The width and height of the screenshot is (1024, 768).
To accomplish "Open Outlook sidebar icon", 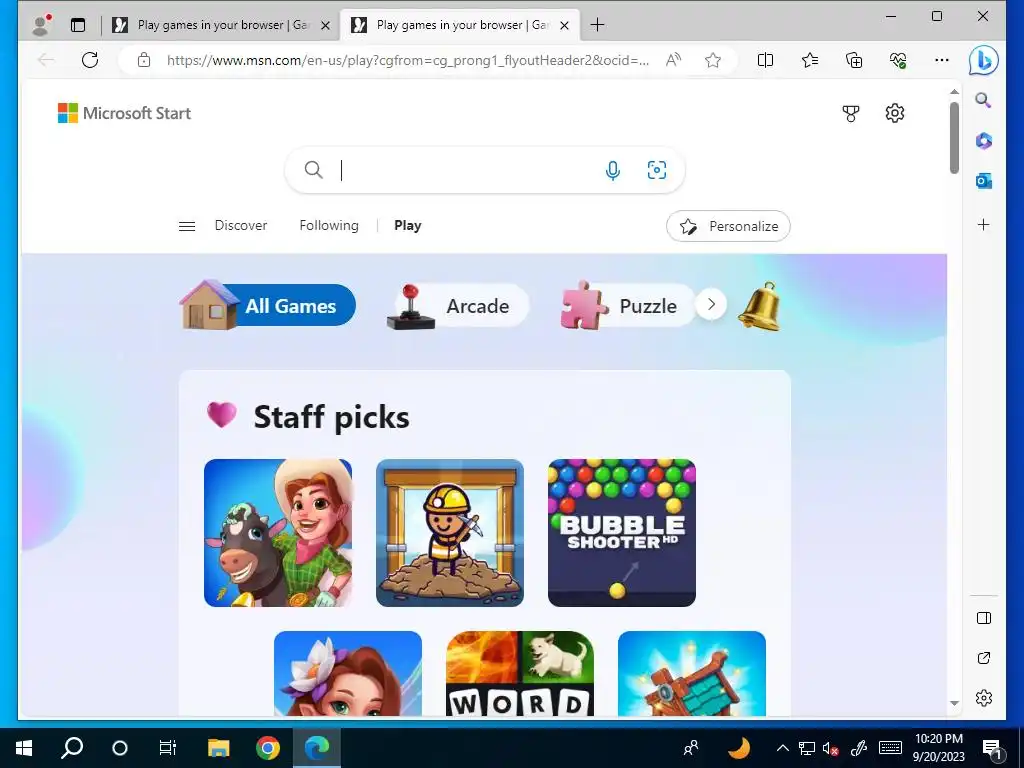I will (x=984, y=181).
